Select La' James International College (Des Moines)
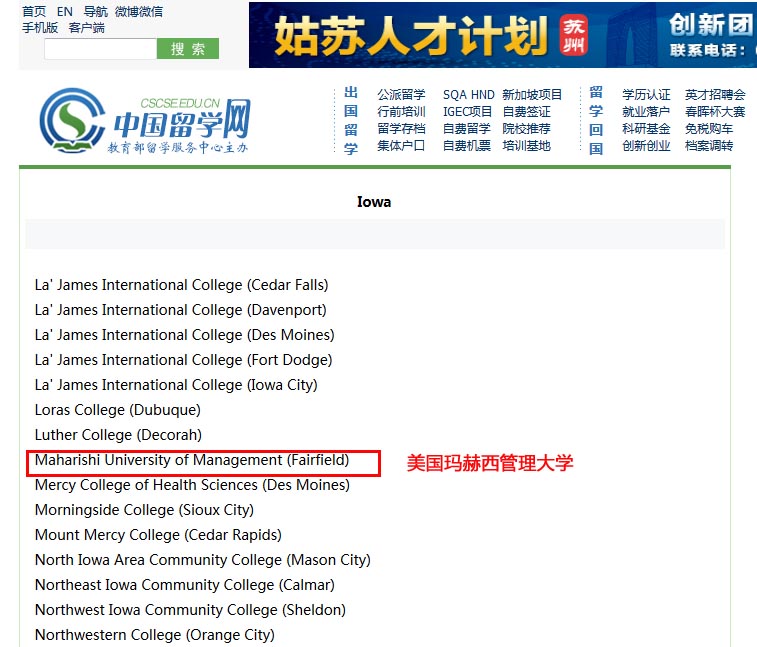Image resolution: width=757 pixels, height=647 pixels. 184,335
